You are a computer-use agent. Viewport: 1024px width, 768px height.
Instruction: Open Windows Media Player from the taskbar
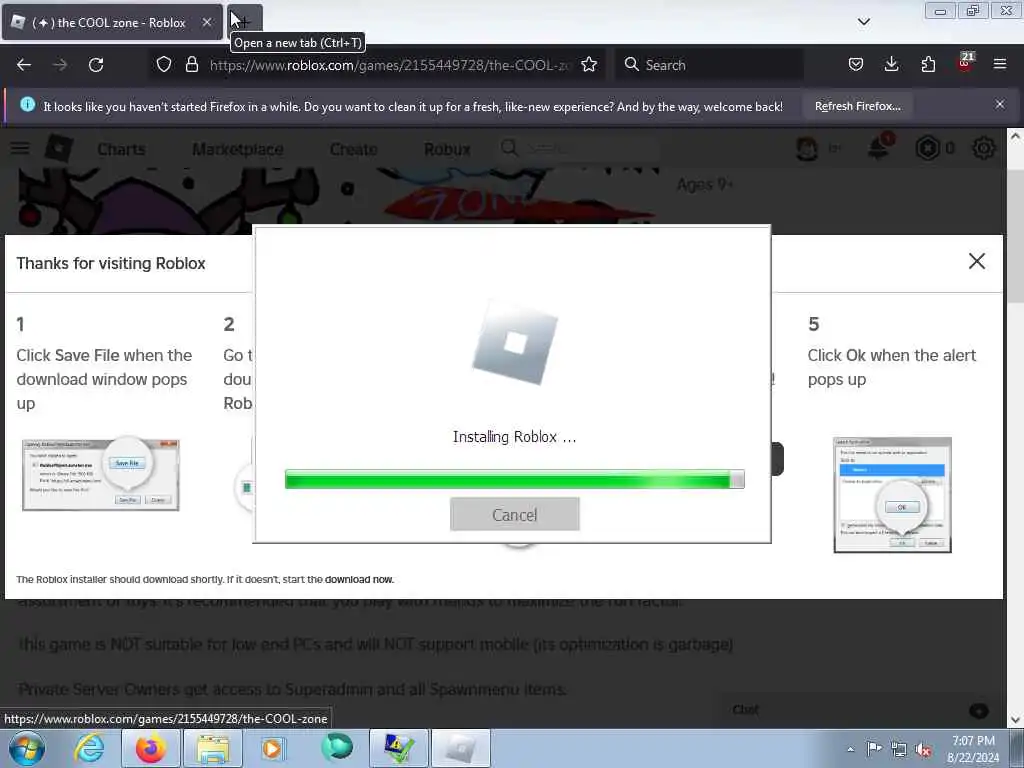tap(273, 748)
